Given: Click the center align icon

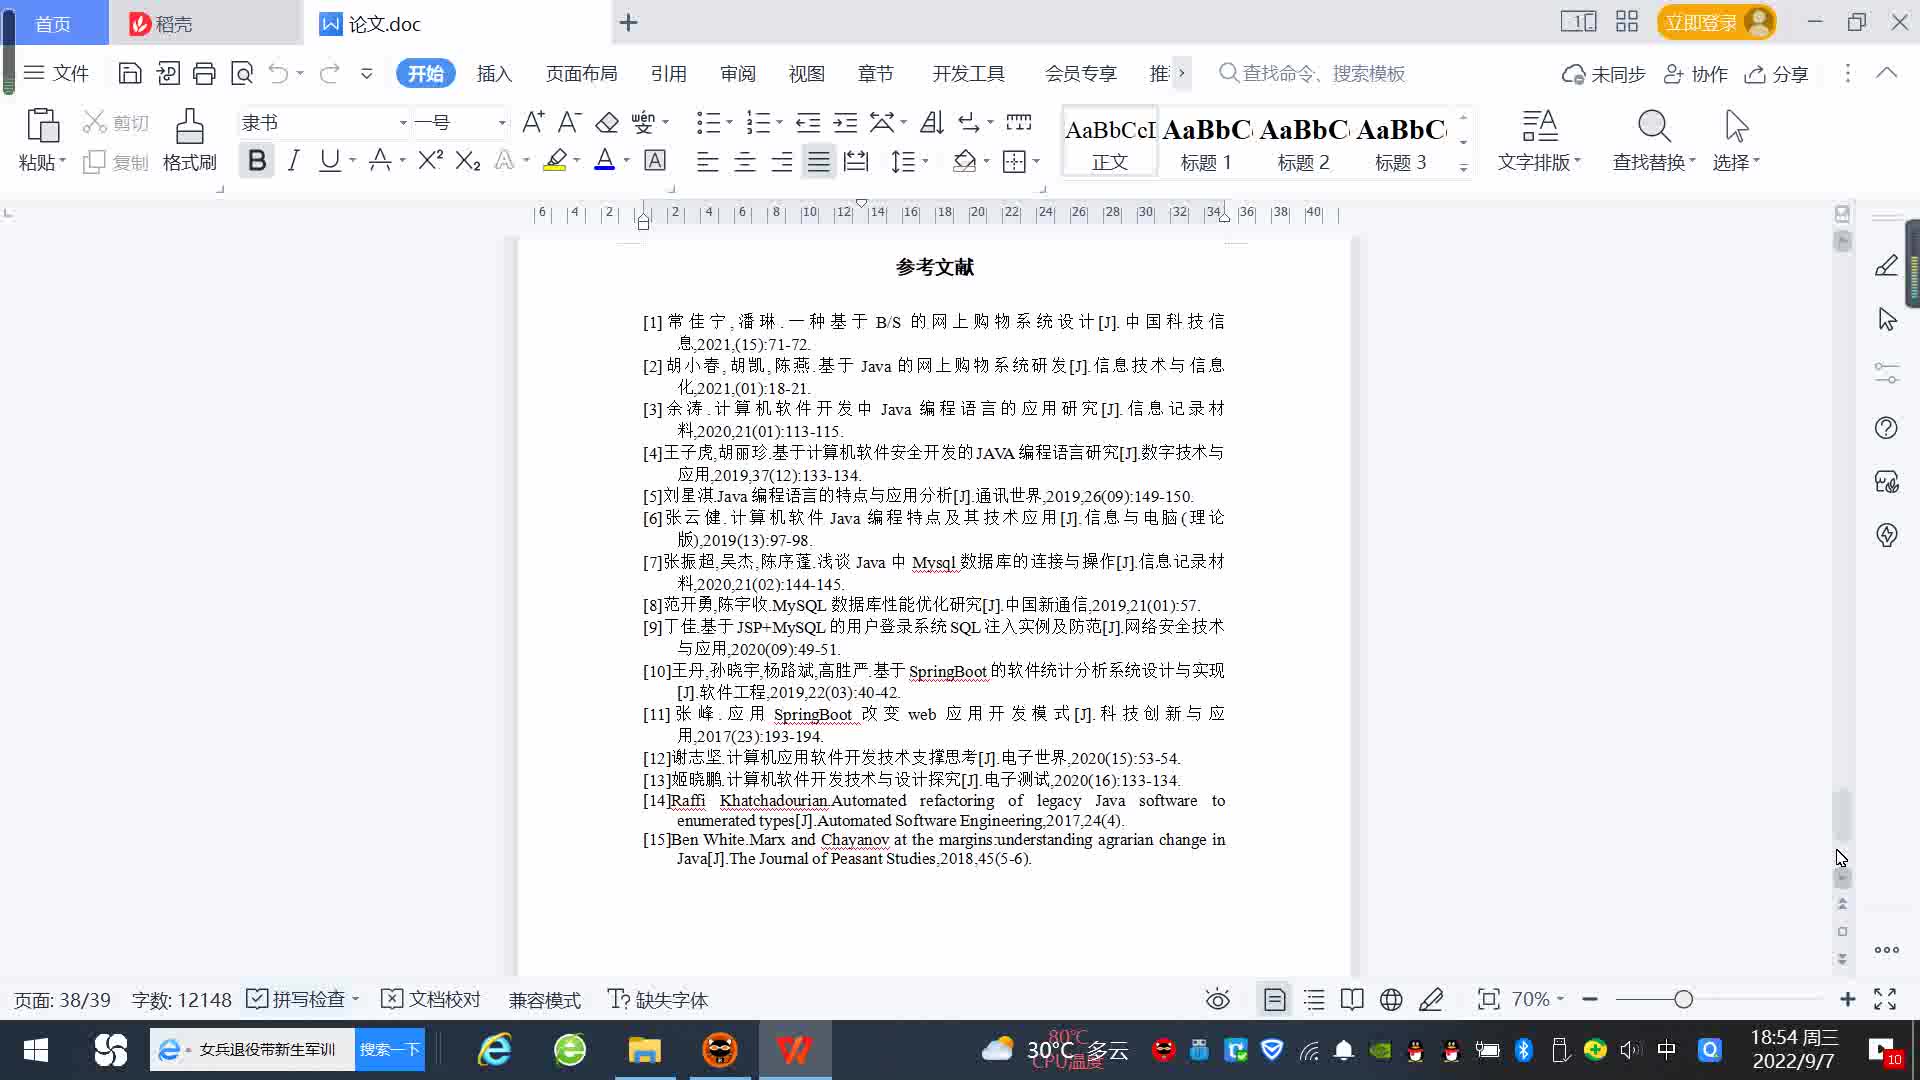Looking at the screenshot, I should click(744, 161).
